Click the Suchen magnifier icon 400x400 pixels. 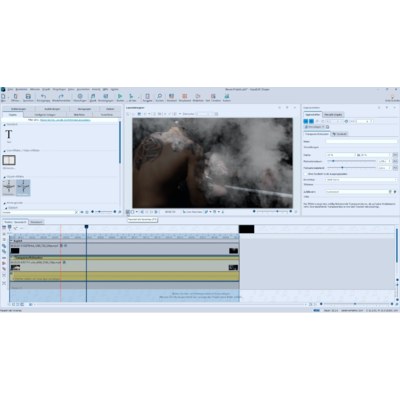(159, 96)
